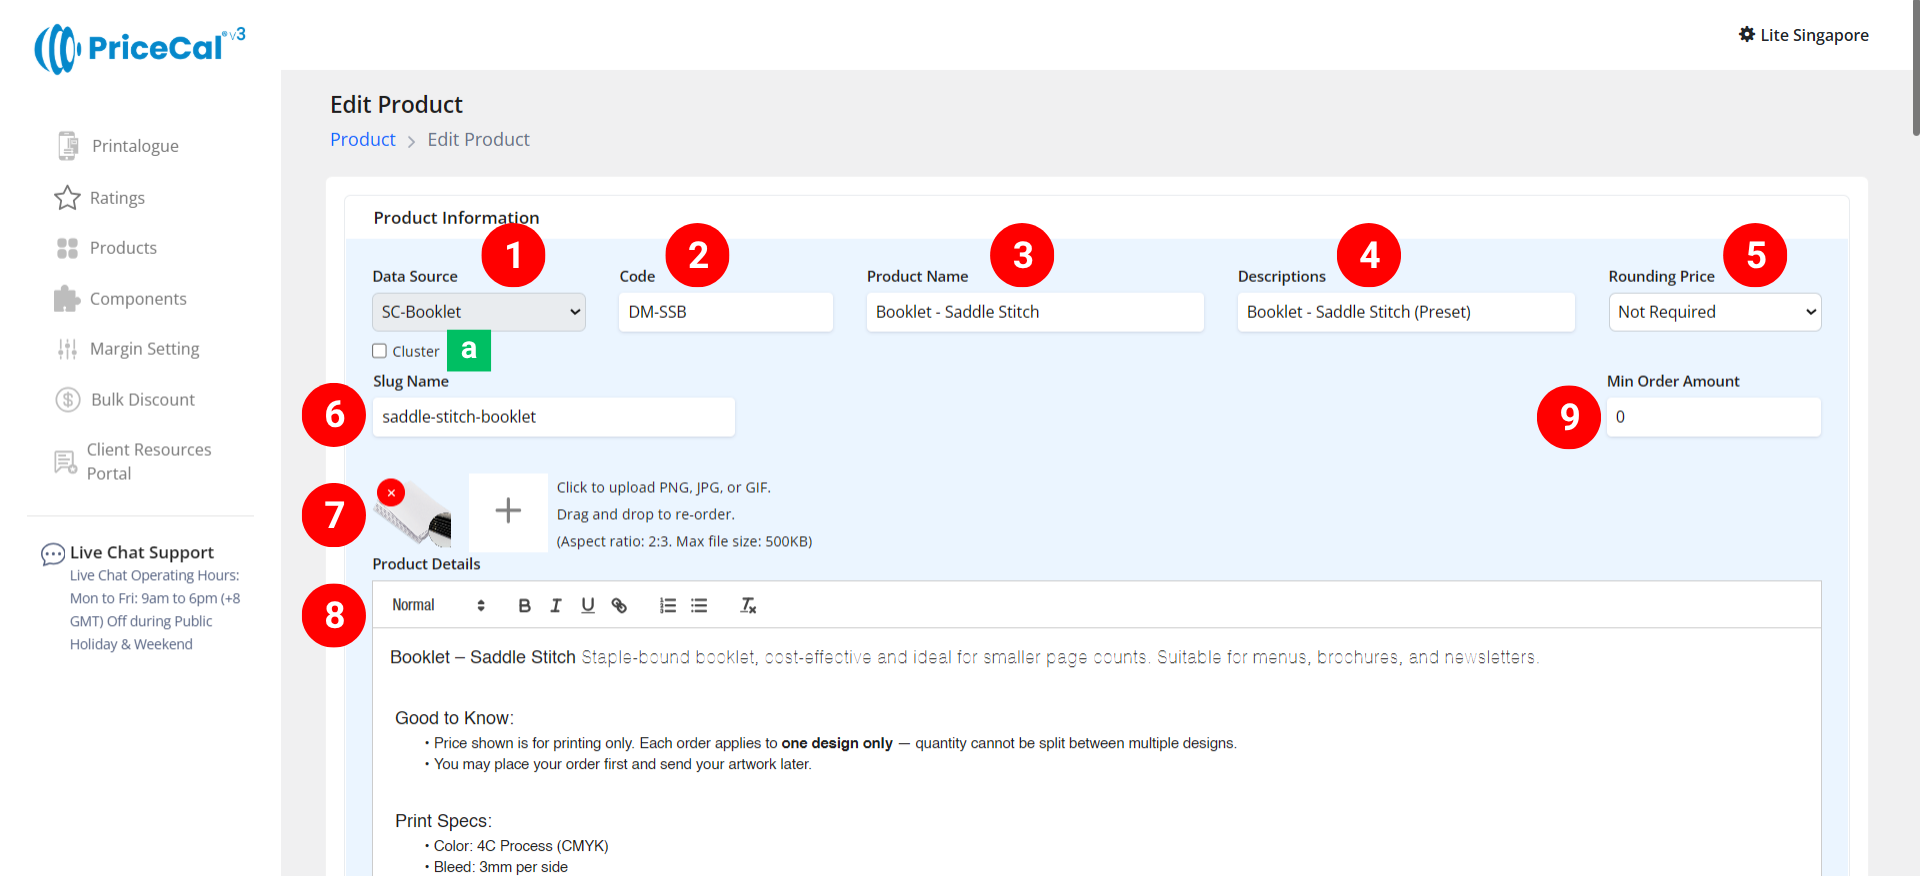The image size is (1920, 876).
Task: Click the Min Order Amount field
Action: [1713, 417]
